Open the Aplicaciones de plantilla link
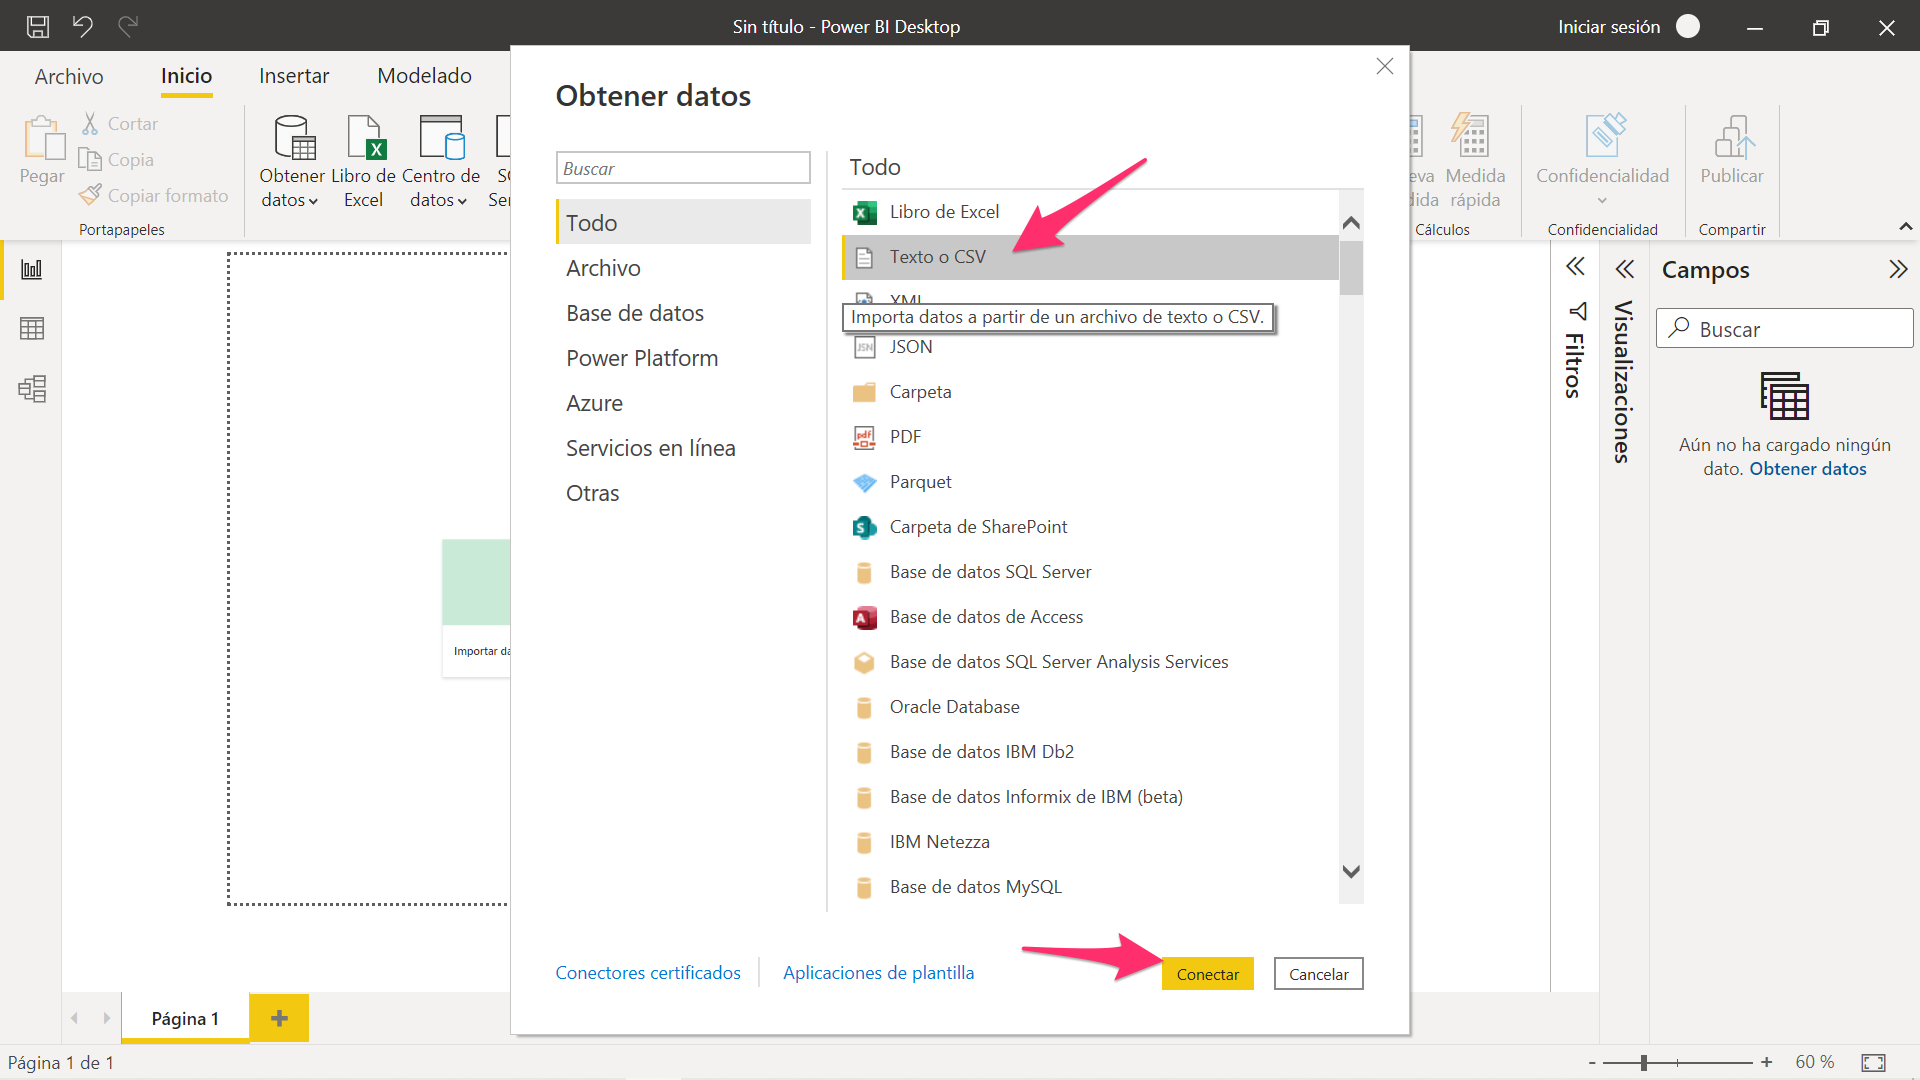Viewport: 1920px width, 1080px height. tap(880, 973)
